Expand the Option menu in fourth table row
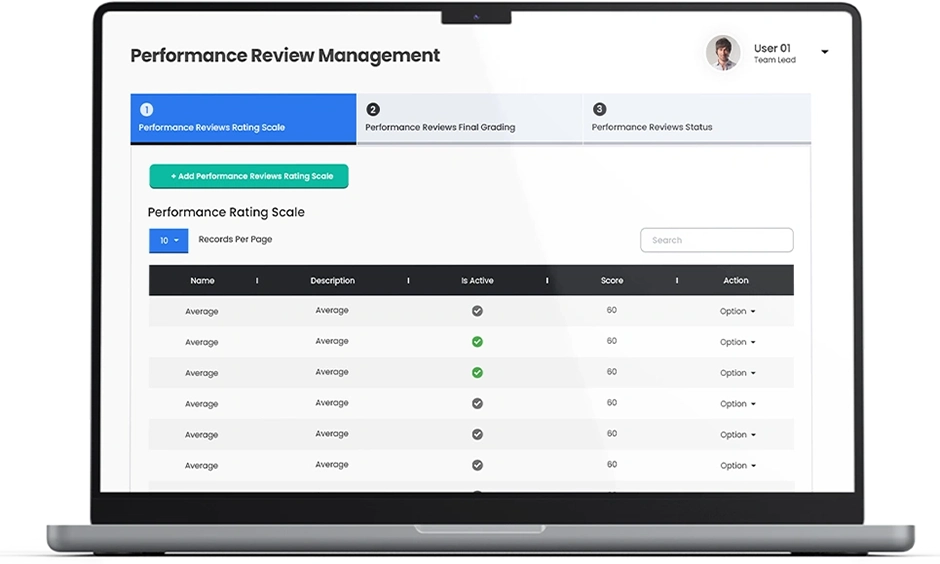This screenshot has height=564, width=940. pos(737,404)
